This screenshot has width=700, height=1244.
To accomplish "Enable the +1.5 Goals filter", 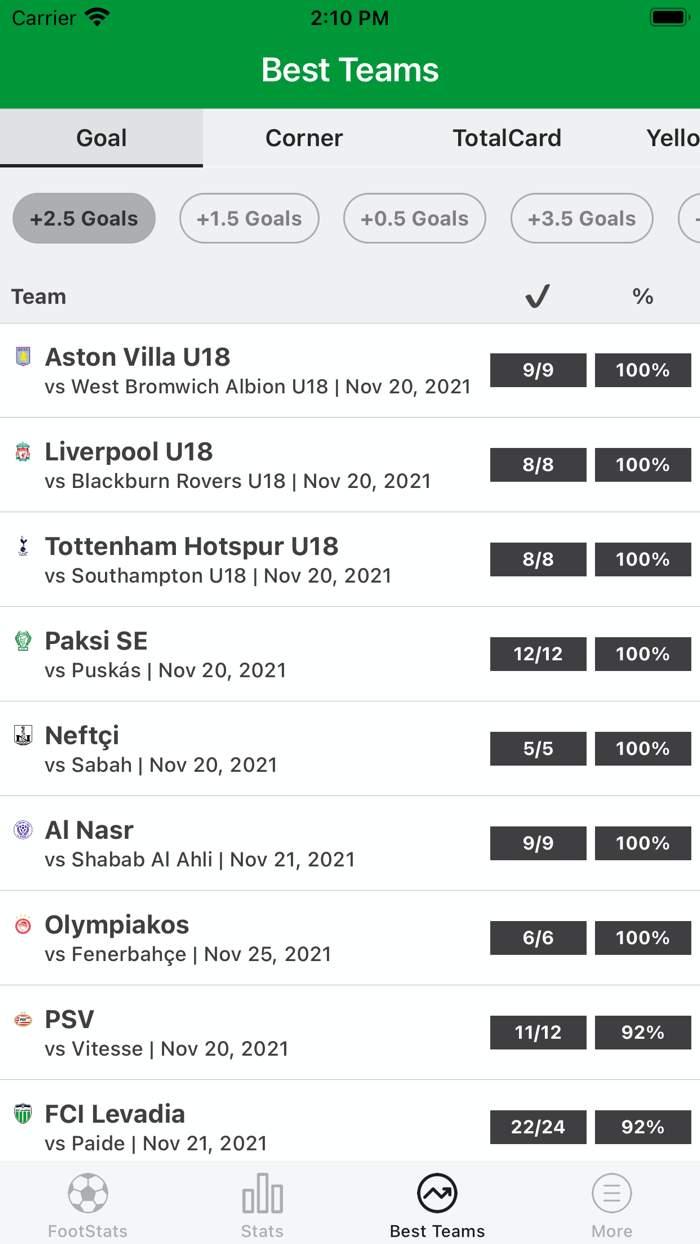I will pyautogui.click(x=249, y=218).
